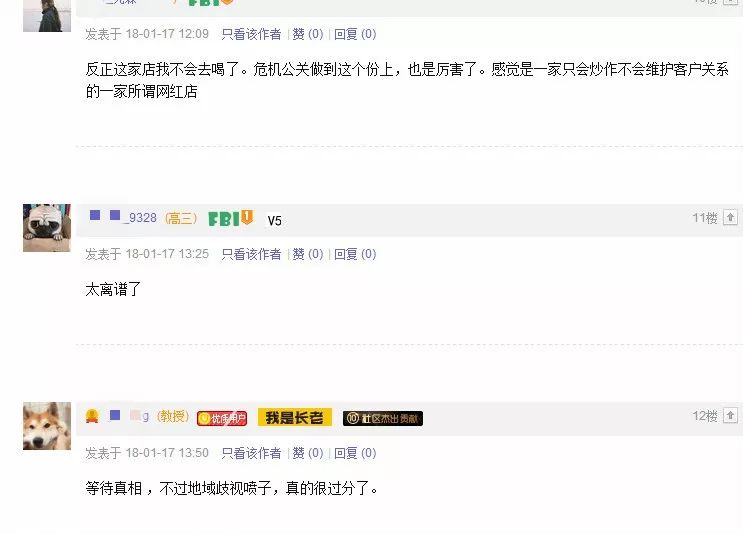This screenshot has width=743, height=534.
Task: Click the 社区杰出贡献 black badge
Action: pyautogui.click(x=383, y=418)
